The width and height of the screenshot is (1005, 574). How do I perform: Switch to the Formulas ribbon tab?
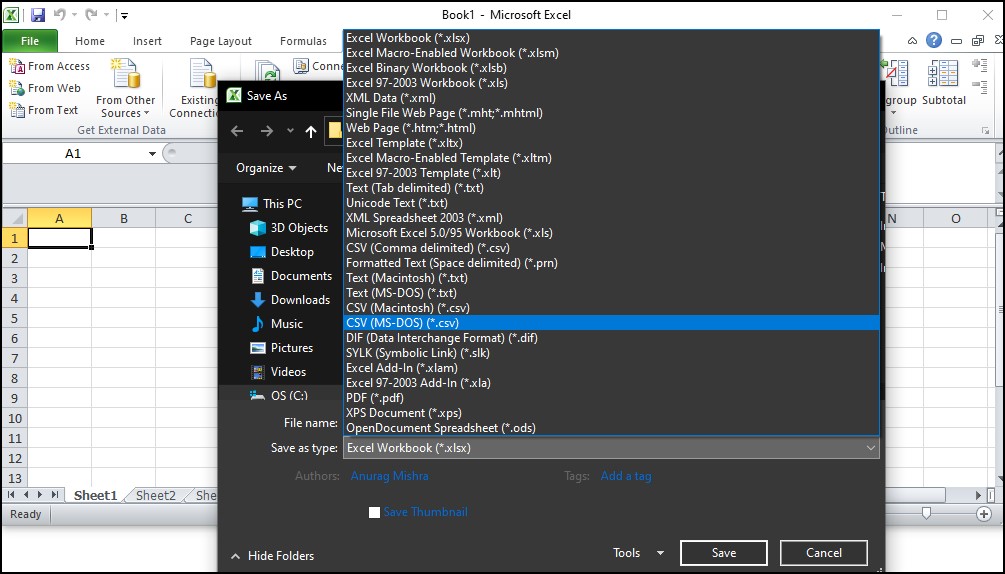pyautogui.click(x=303, y=41)
